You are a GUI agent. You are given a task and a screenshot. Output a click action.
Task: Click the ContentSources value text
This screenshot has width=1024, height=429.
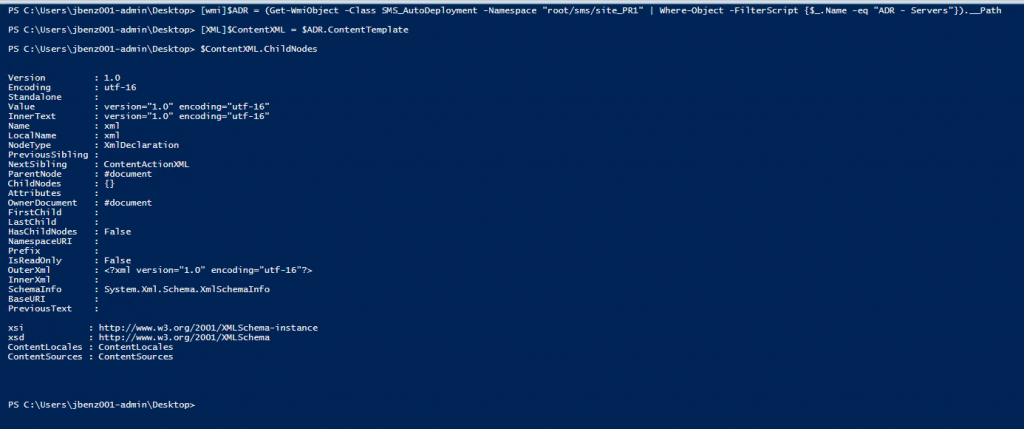135,356
